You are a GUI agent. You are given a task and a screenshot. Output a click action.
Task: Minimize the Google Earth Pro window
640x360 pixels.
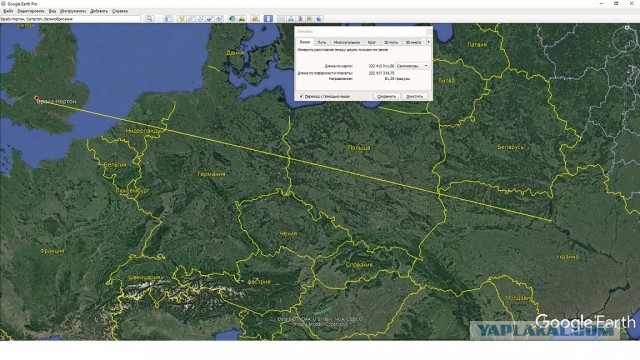click(601, 3)
